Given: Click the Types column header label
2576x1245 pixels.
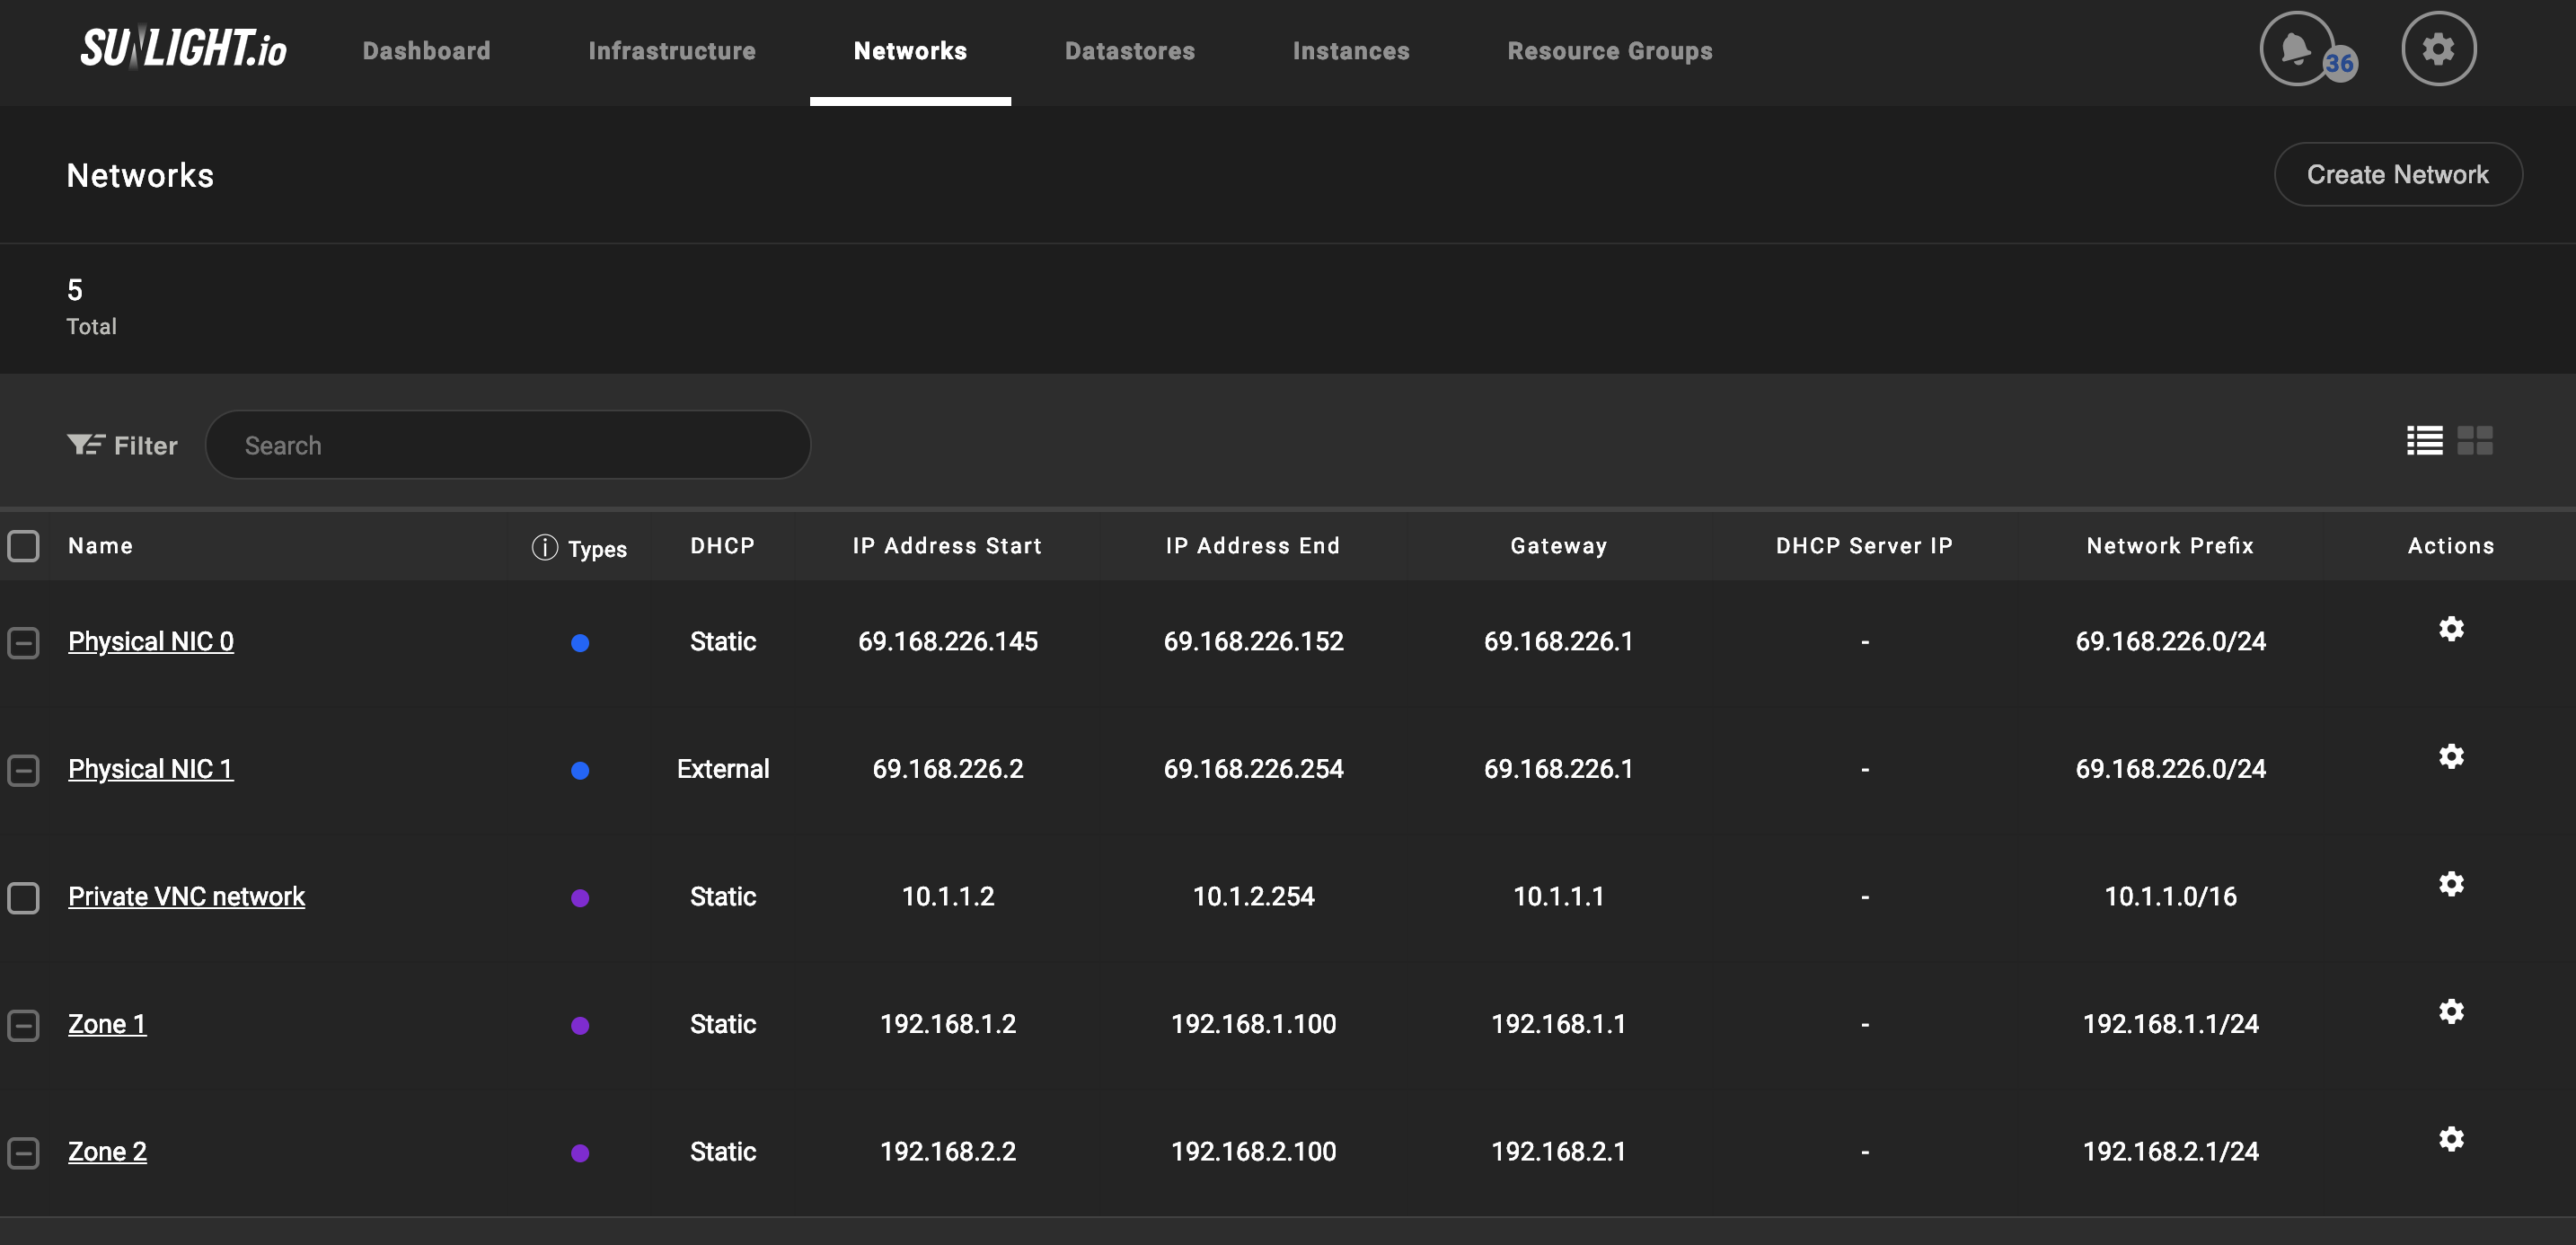Looking at the screenshot, I should coord(597,549).
